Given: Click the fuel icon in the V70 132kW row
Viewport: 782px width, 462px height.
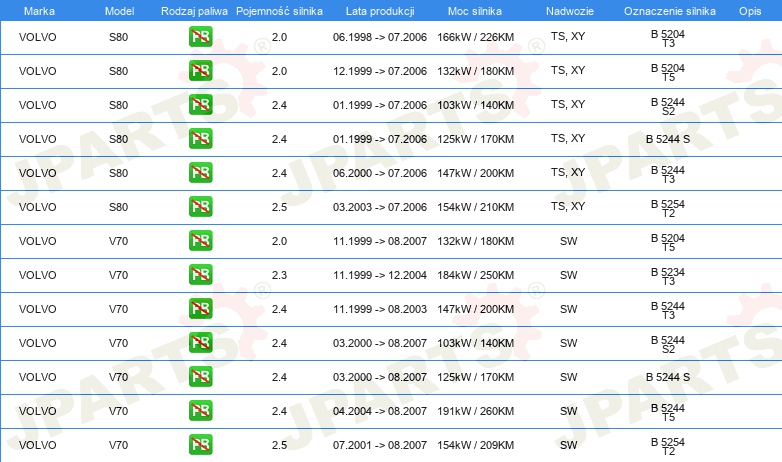Looking at the screenshot, I should (200, 240).
